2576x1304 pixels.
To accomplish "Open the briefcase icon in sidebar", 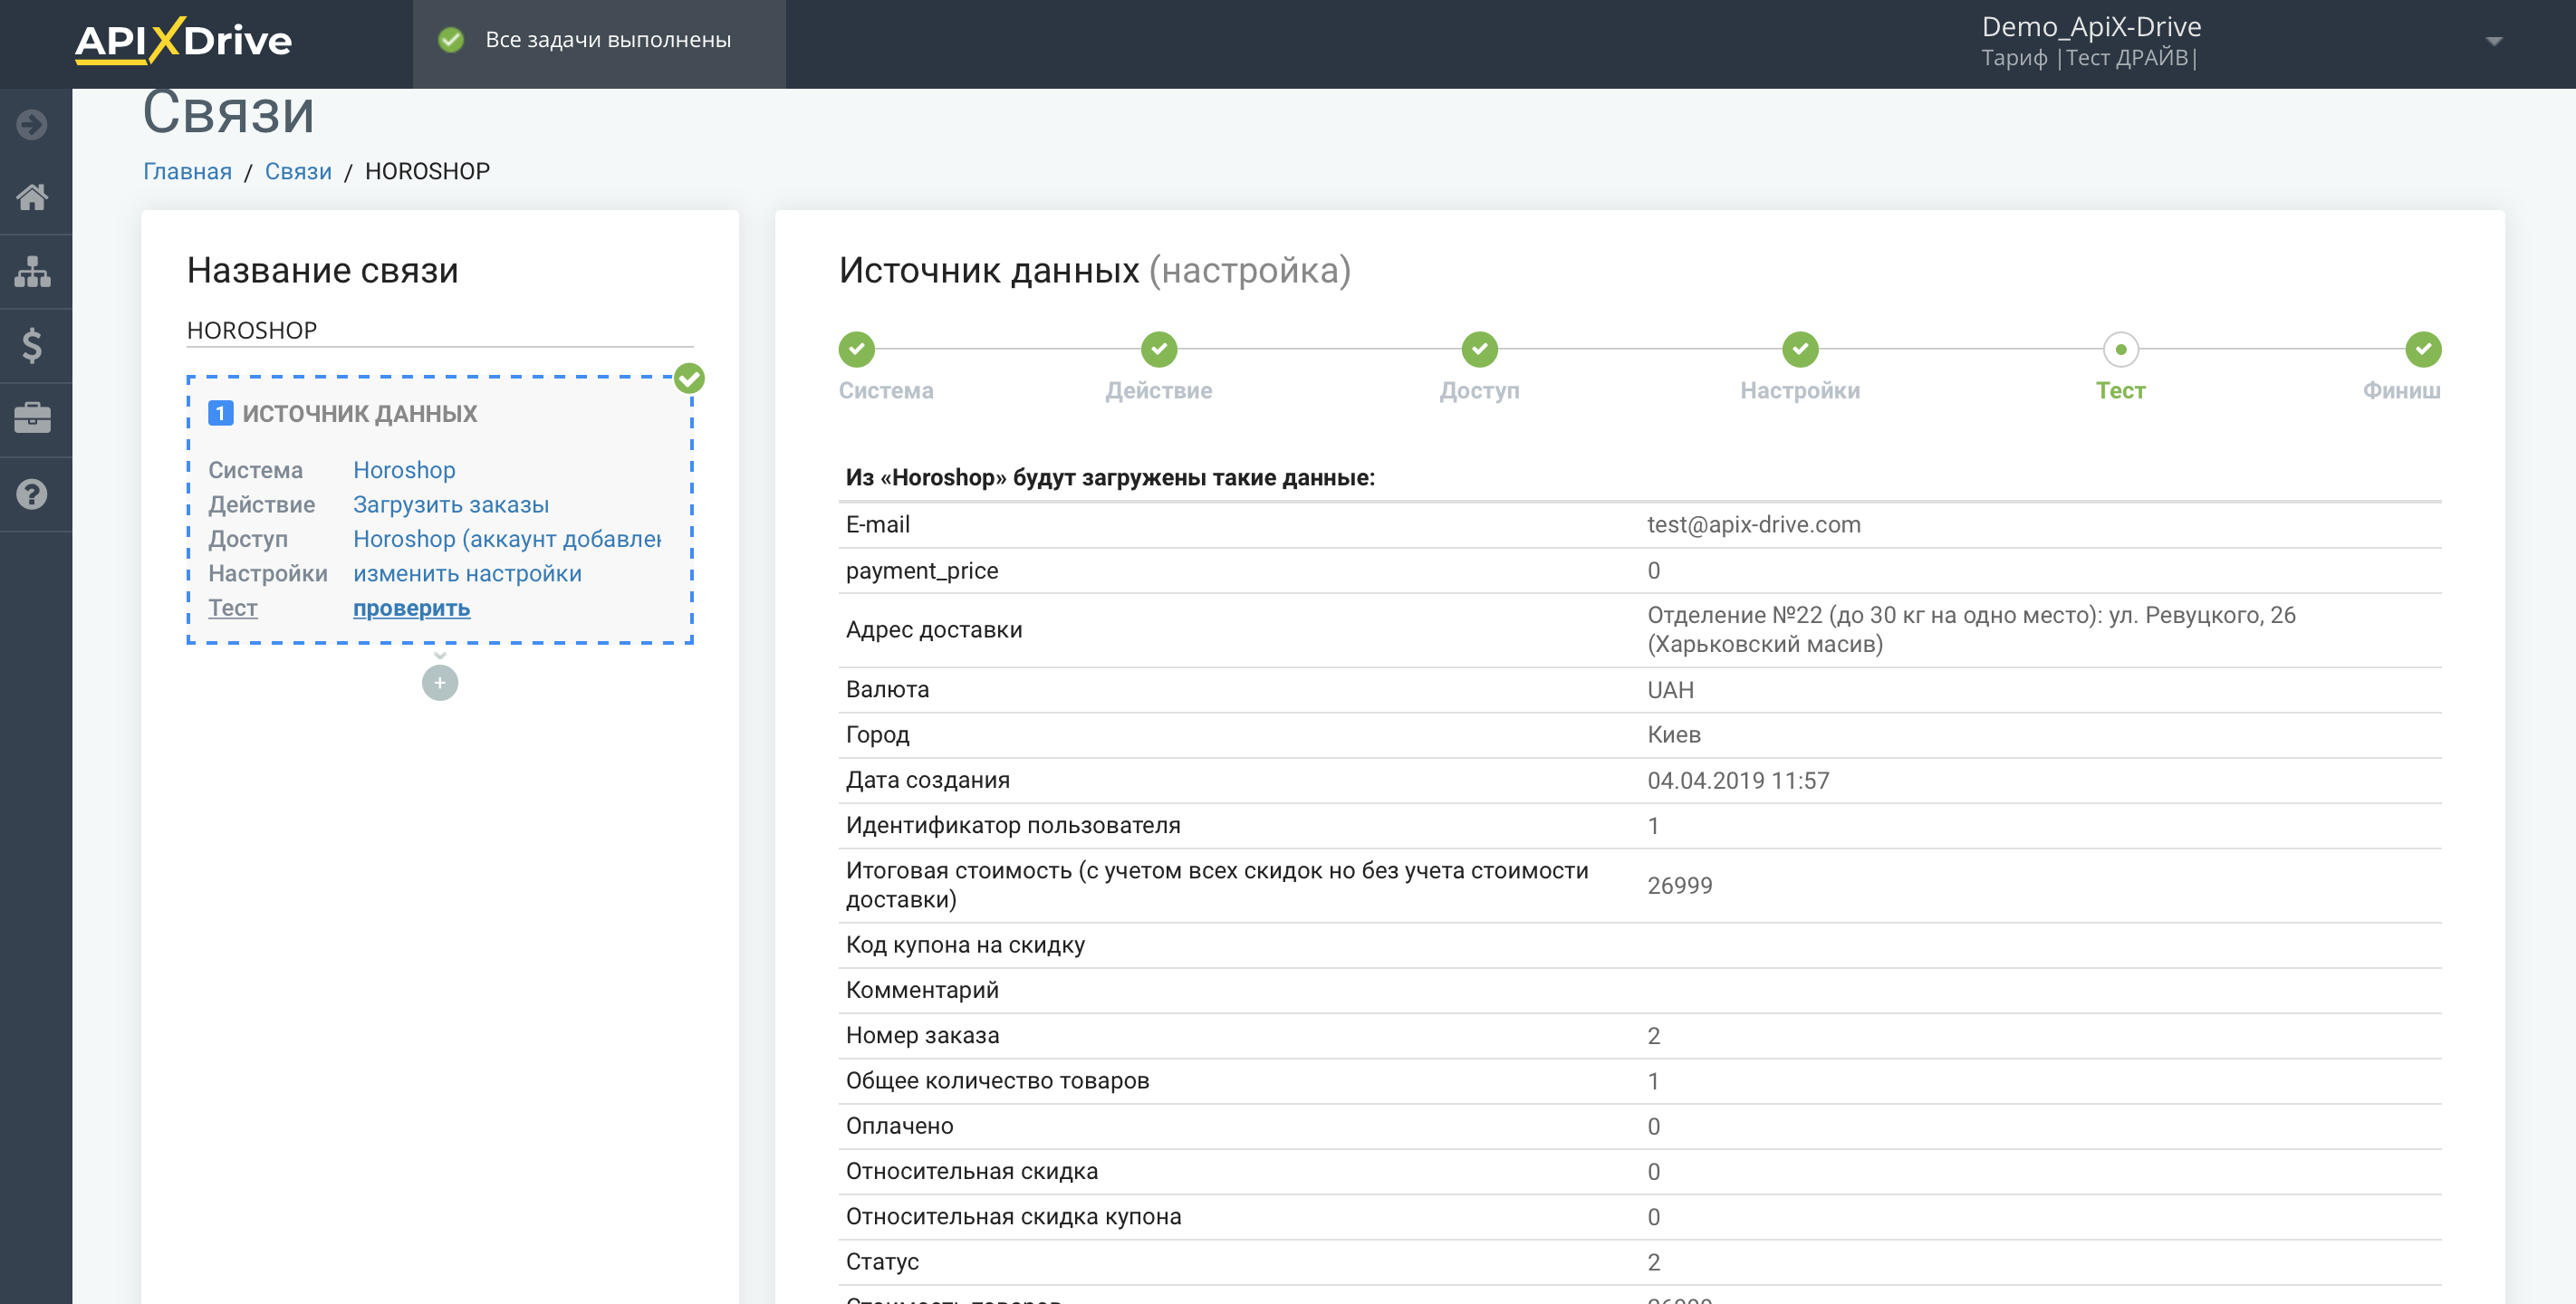I will tap(32, 418).
